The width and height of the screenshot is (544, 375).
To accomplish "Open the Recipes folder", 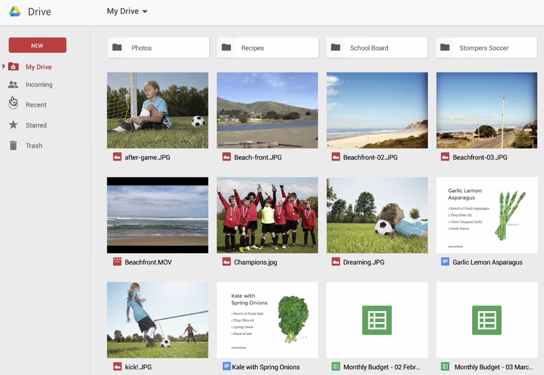I will [268, 48].
